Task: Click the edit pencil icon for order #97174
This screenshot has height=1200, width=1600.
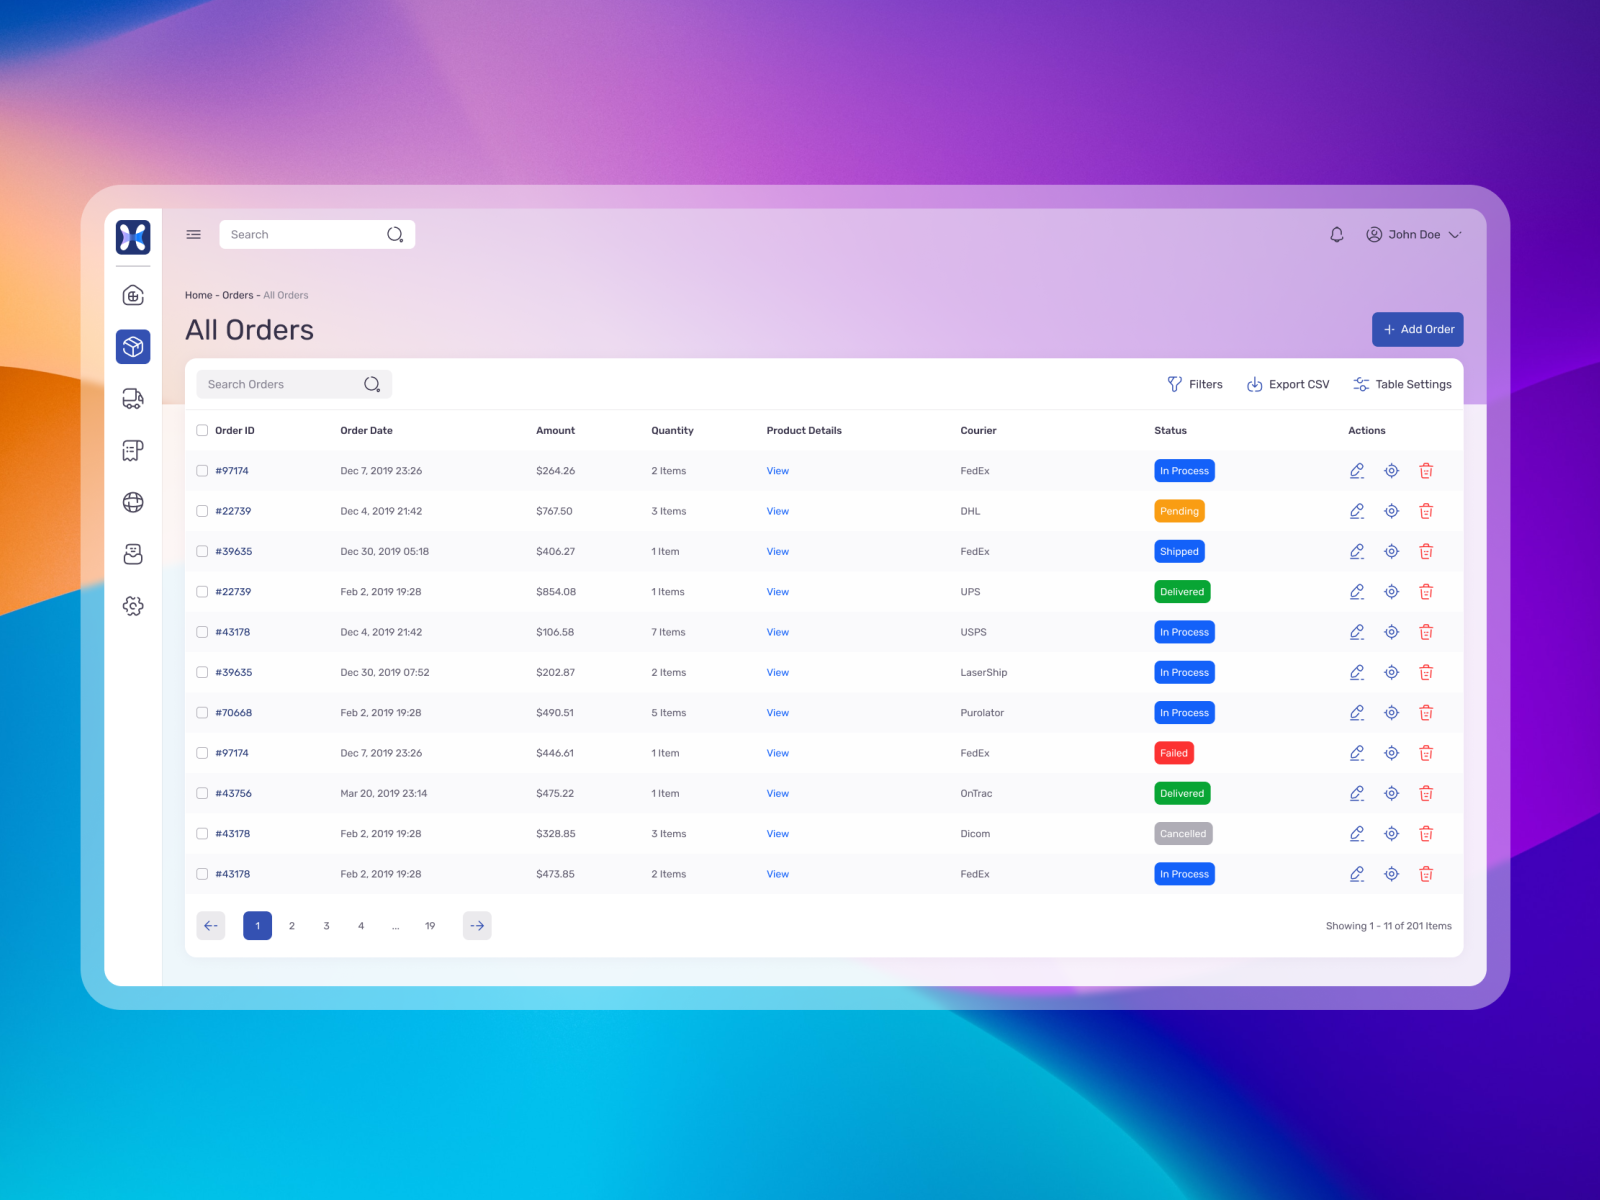Action: pos(1357,470)
